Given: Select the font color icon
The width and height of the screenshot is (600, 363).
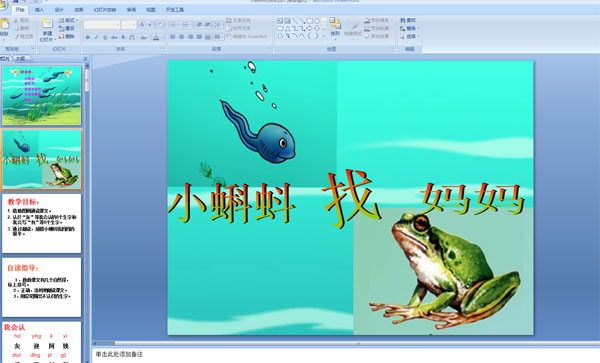Looking at the screenshot, I should pos(156,37).
